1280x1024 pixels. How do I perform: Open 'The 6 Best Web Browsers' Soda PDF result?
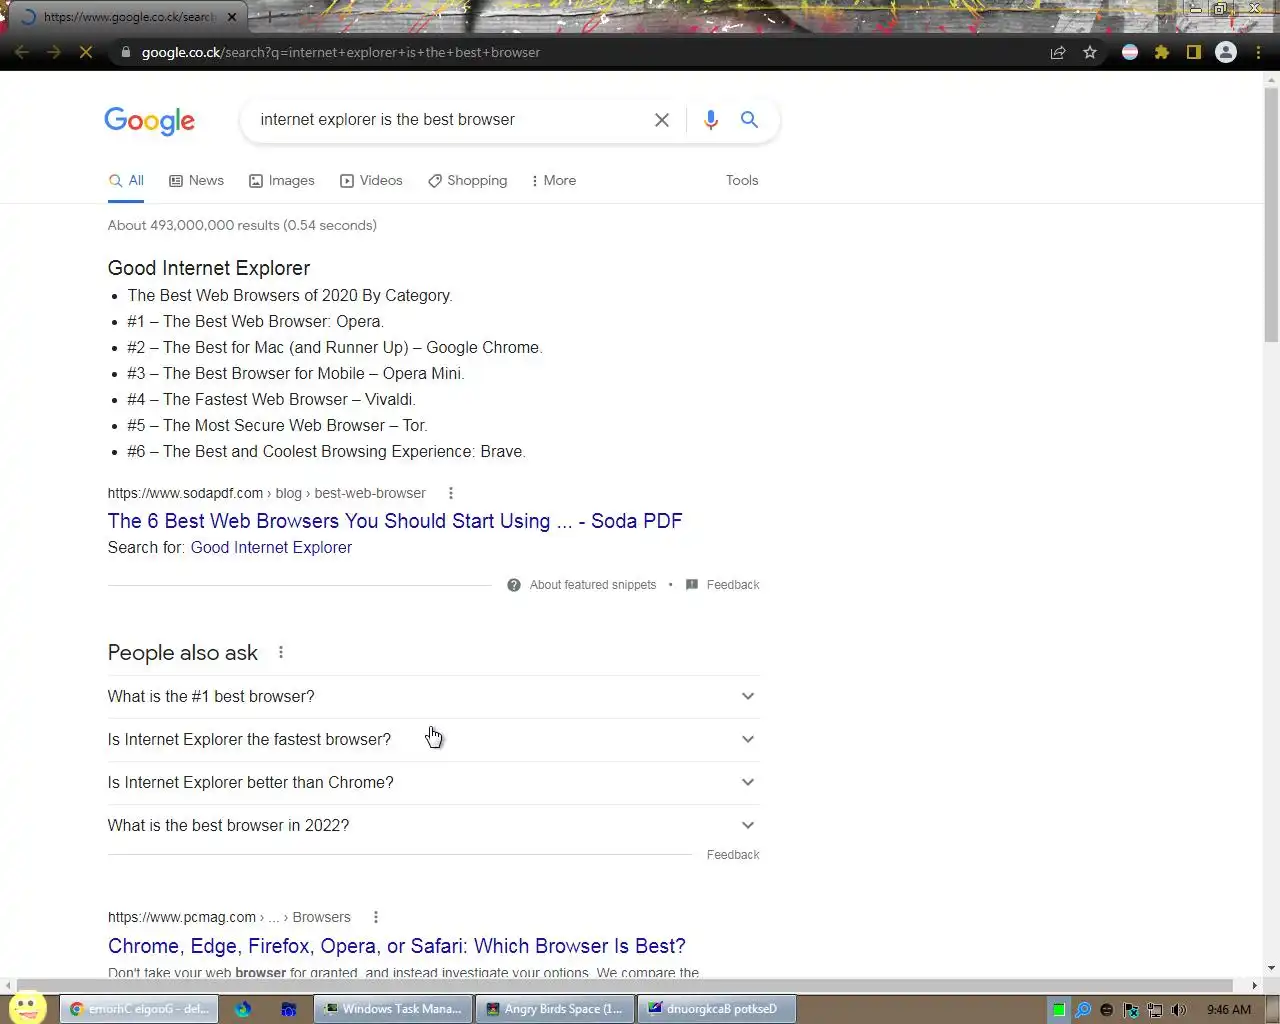click(x=395, y=521)
